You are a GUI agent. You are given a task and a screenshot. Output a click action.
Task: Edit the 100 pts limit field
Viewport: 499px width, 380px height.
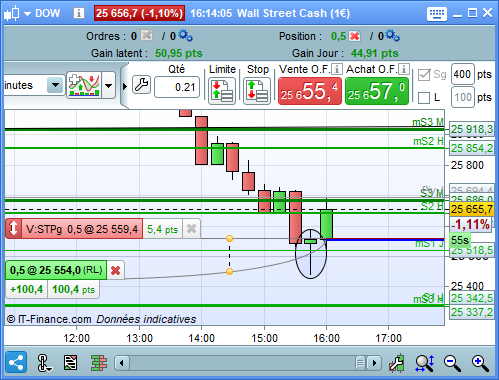click(462, 97)
